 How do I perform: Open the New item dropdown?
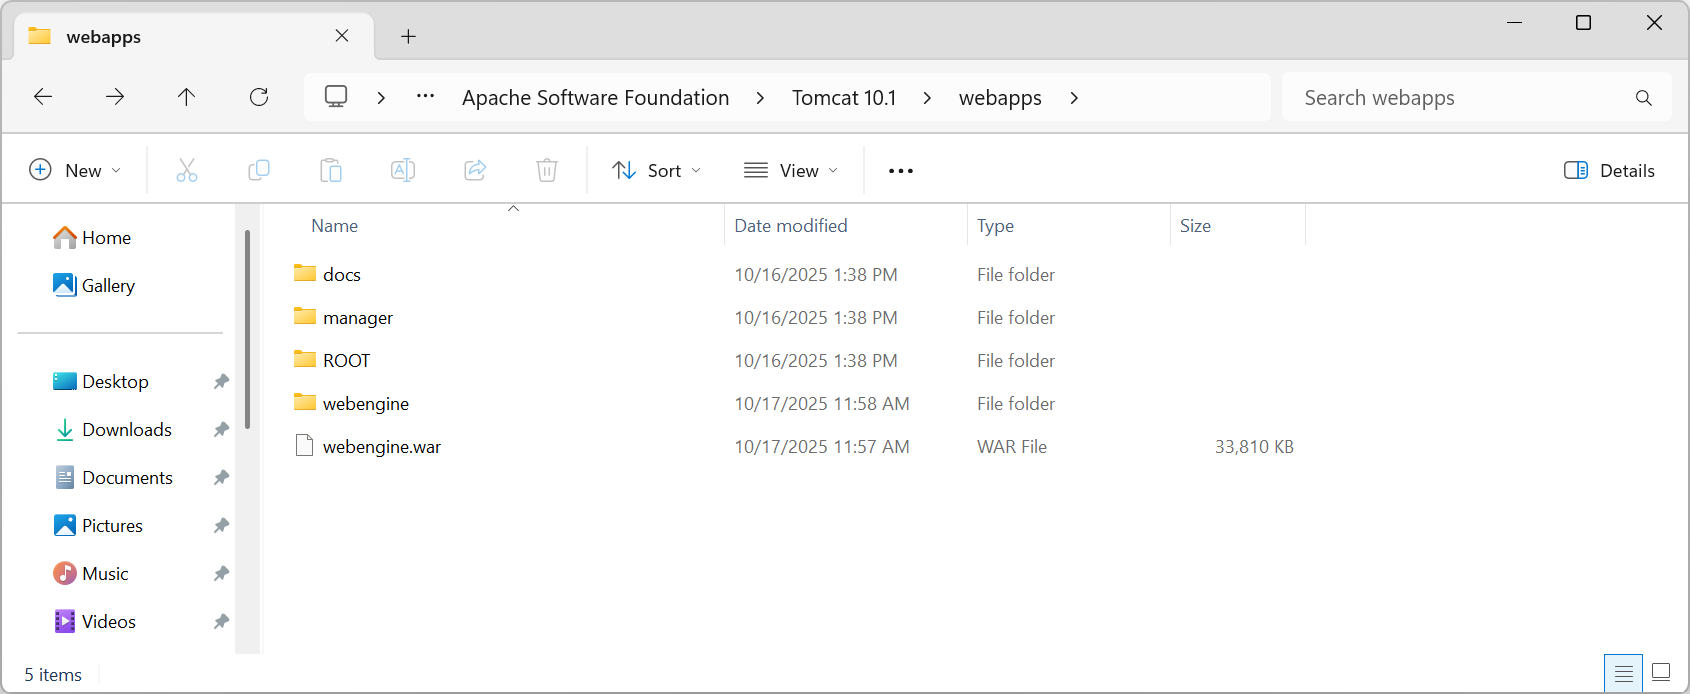coord(75,170)
